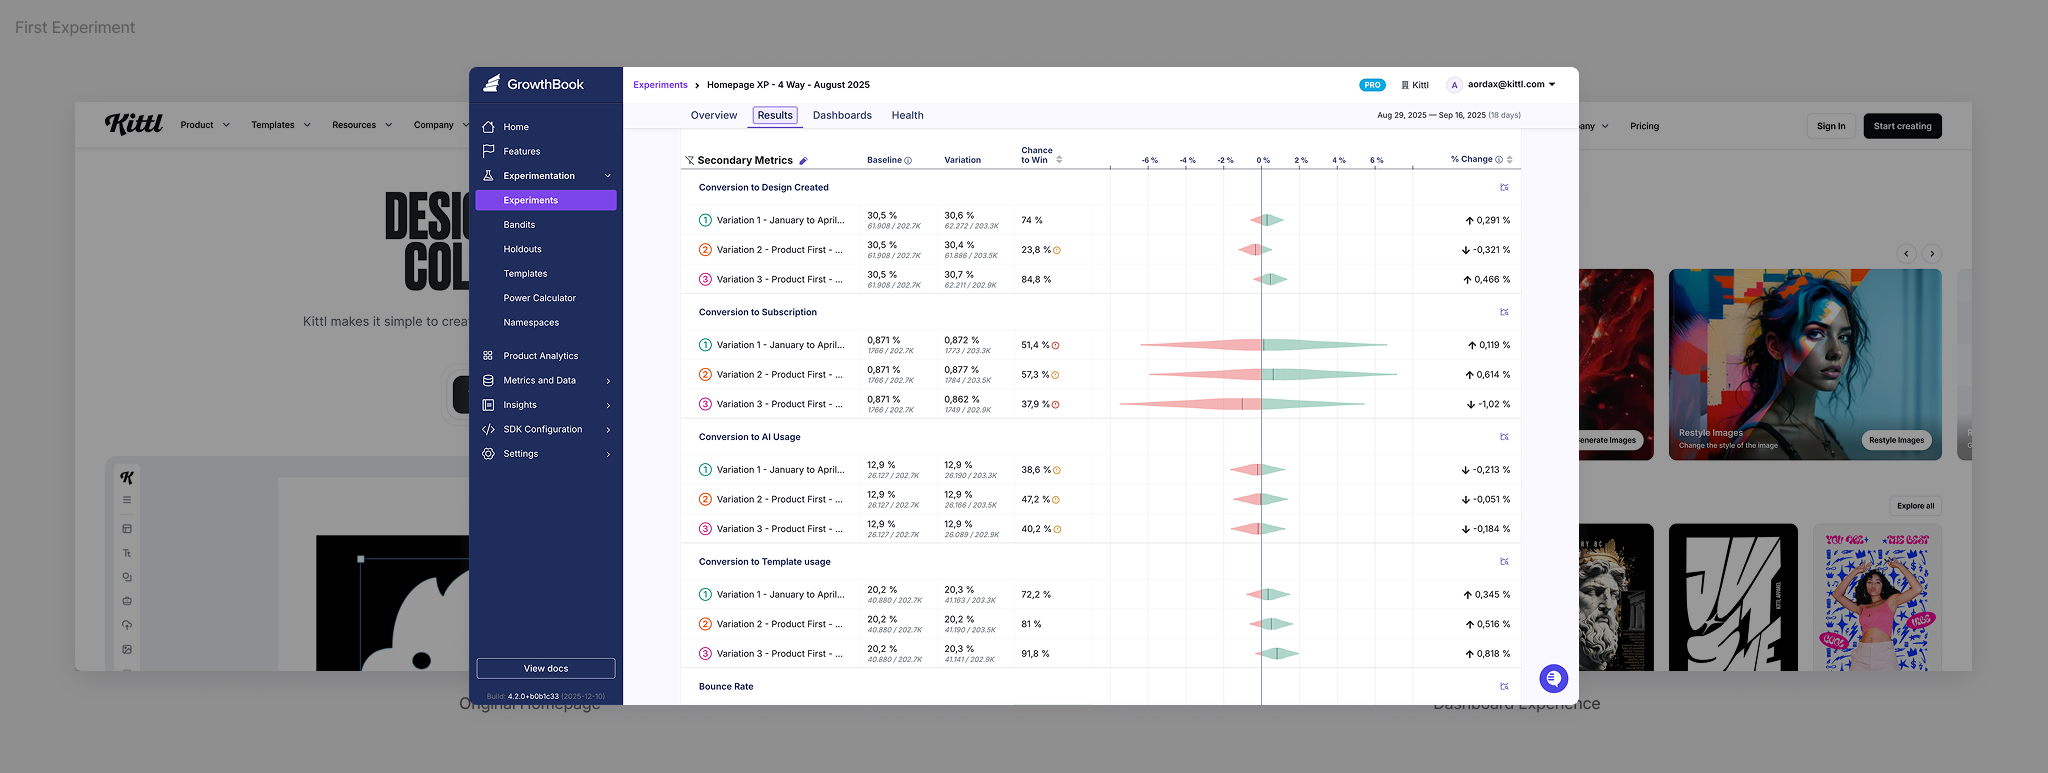Edit Secondary Metrics with pencil icon
The image size is (2048, 773).
pos(803,160)
